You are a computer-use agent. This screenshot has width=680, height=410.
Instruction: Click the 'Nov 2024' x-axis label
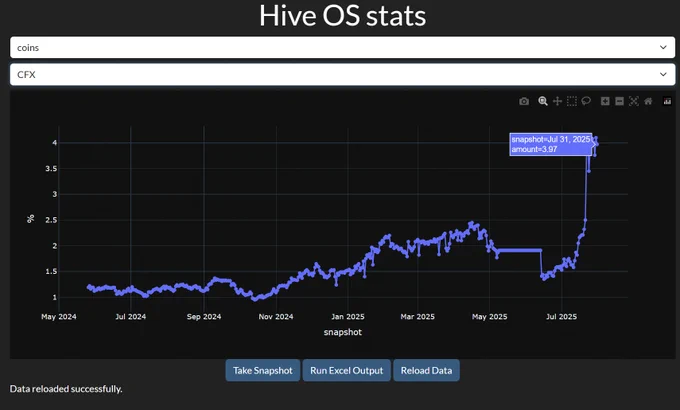point(276,317)
